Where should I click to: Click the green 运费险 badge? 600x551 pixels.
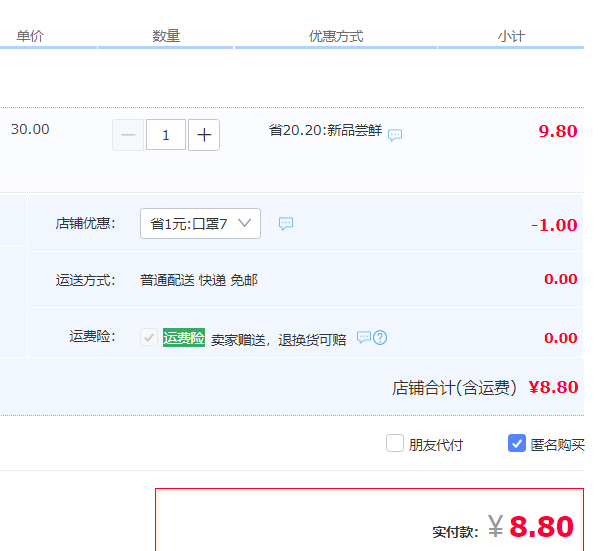pyautogui.click(x=184, y=338)
